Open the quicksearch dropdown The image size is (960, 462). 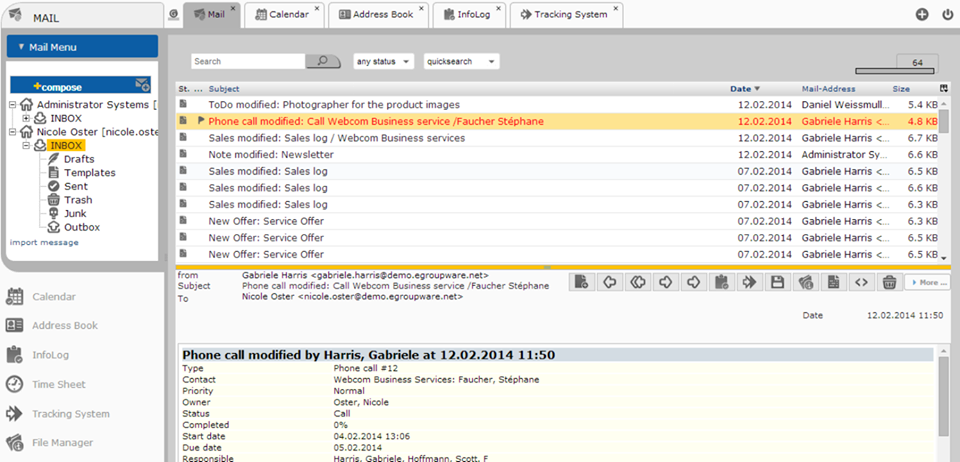point(461,62)
